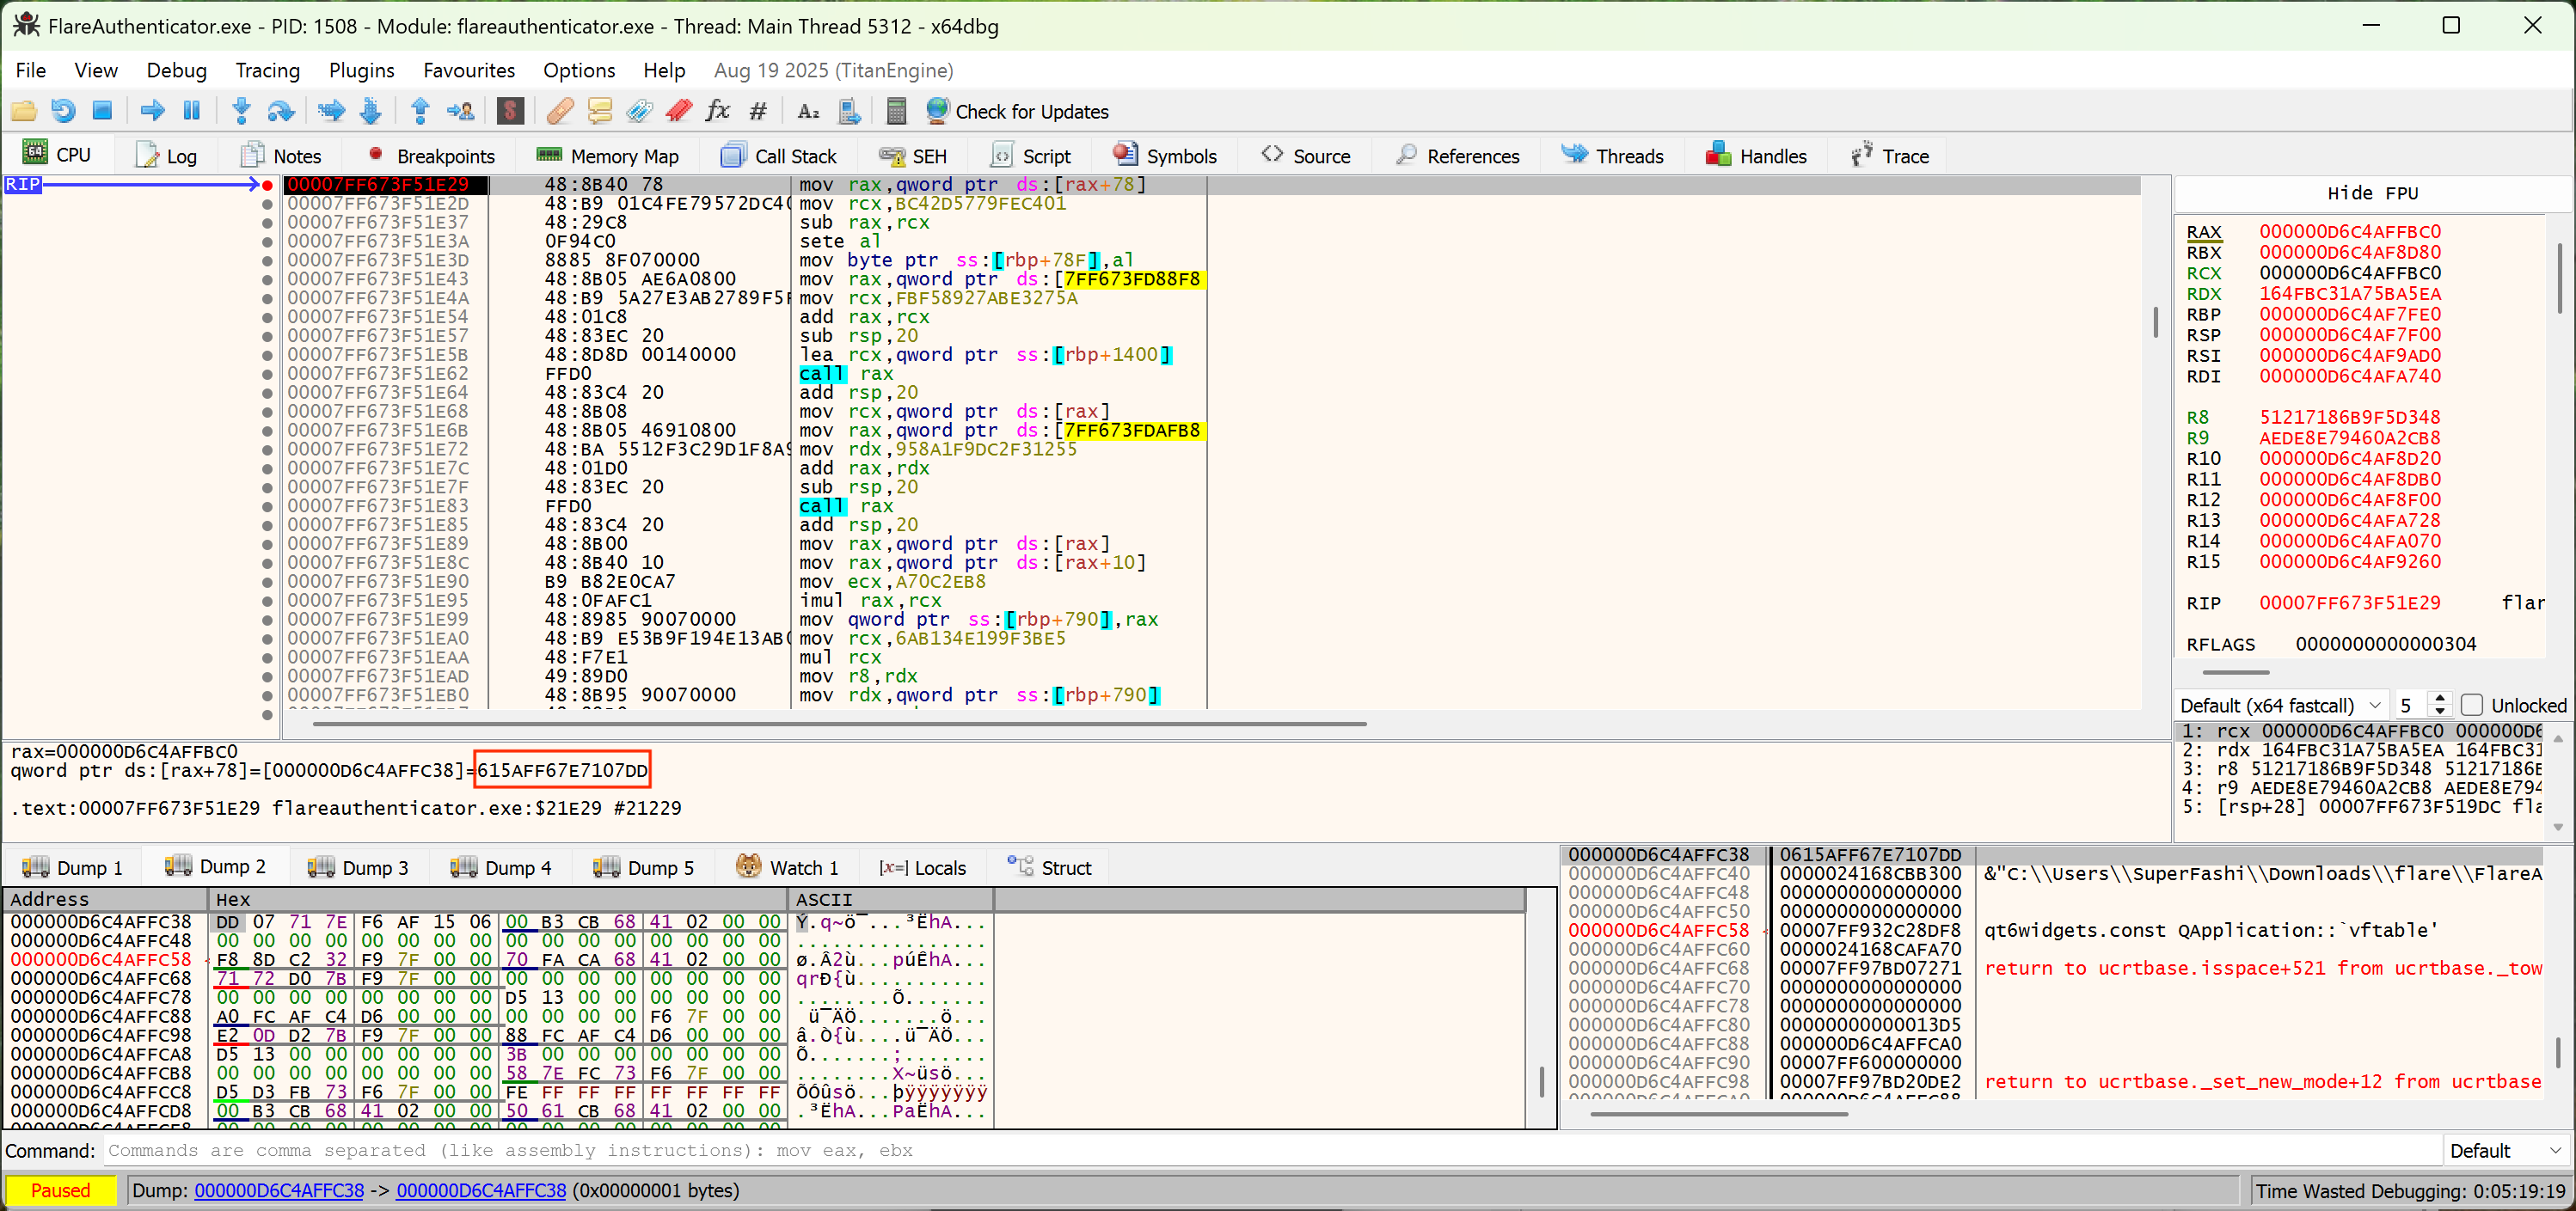Open the Debug menu

tap(176, 70)
